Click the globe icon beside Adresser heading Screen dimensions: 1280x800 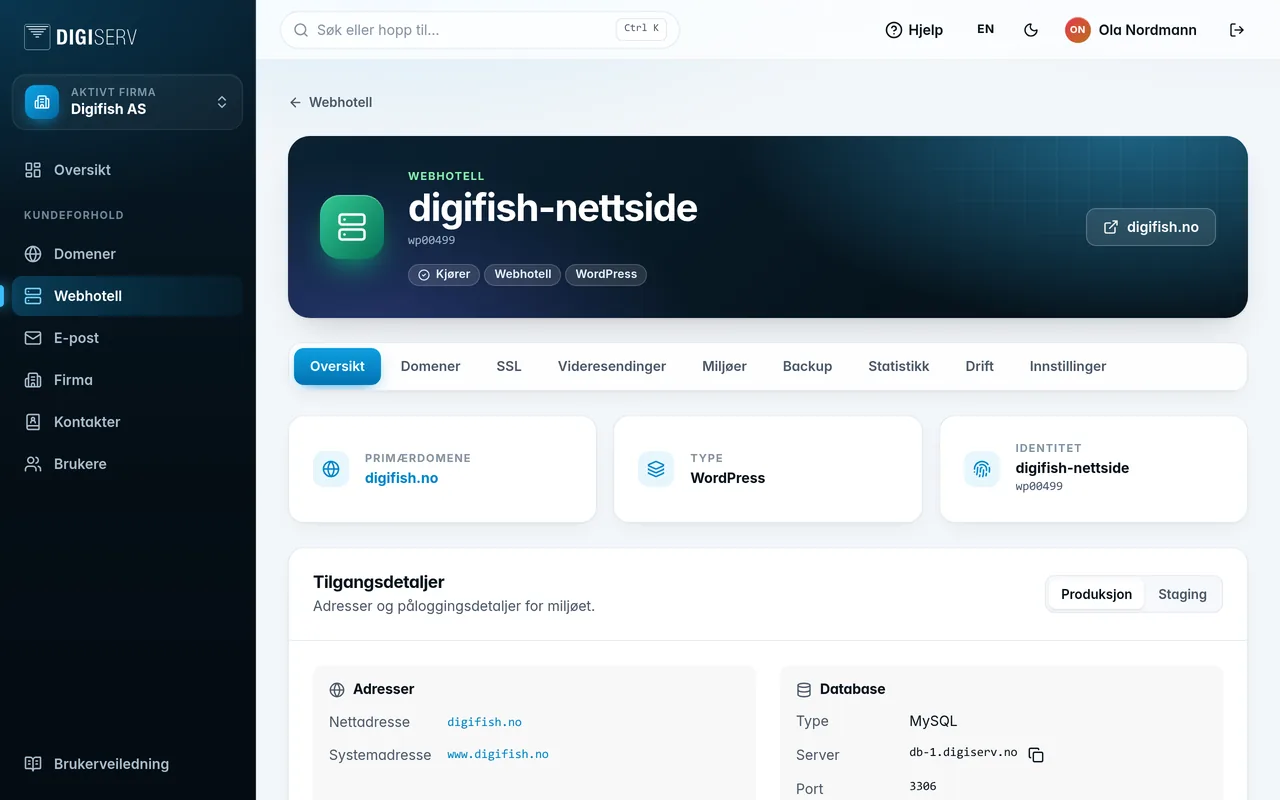click(337, 690)
